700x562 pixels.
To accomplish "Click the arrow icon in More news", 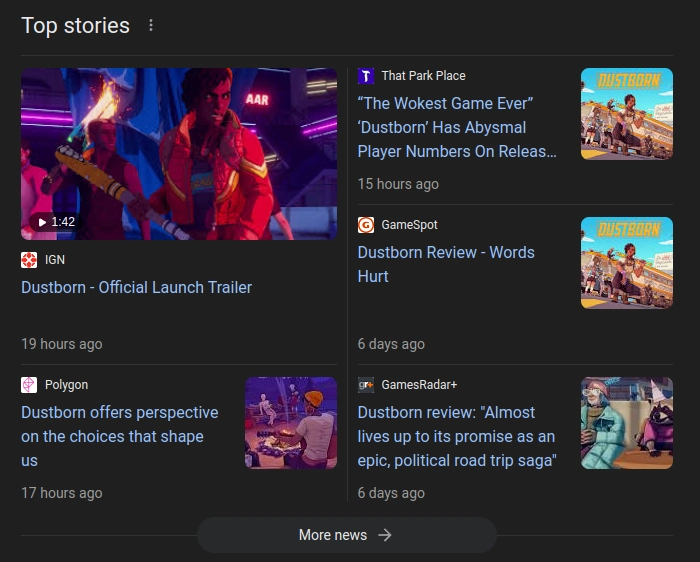I will [x=385, y=535].
